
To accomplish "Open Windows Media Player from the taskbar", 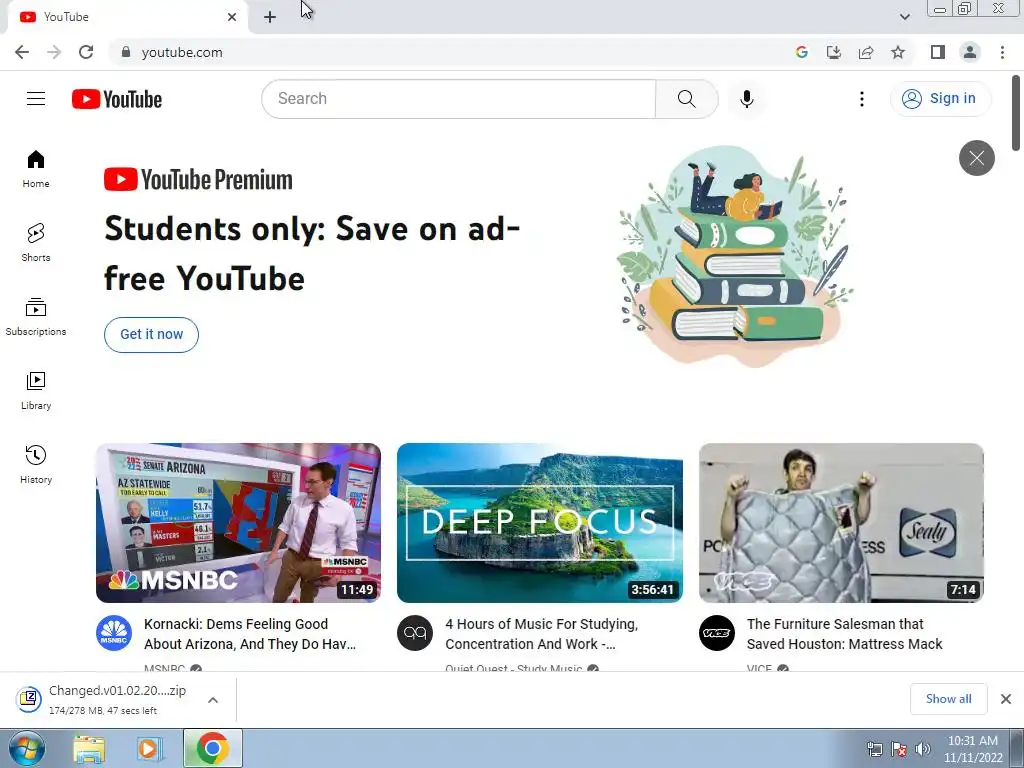I will click(149, 748).
